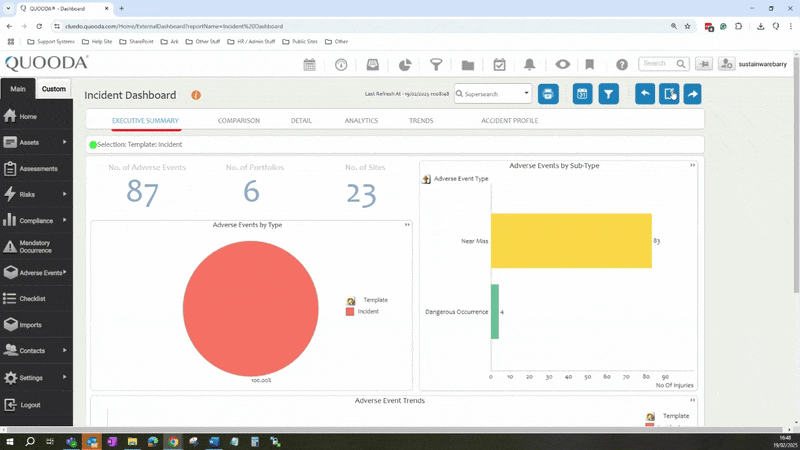This screenshot has width=800, height=450.
Task: Click the orange info icon beside Incident Dashboard
Action: pos(196,95)
